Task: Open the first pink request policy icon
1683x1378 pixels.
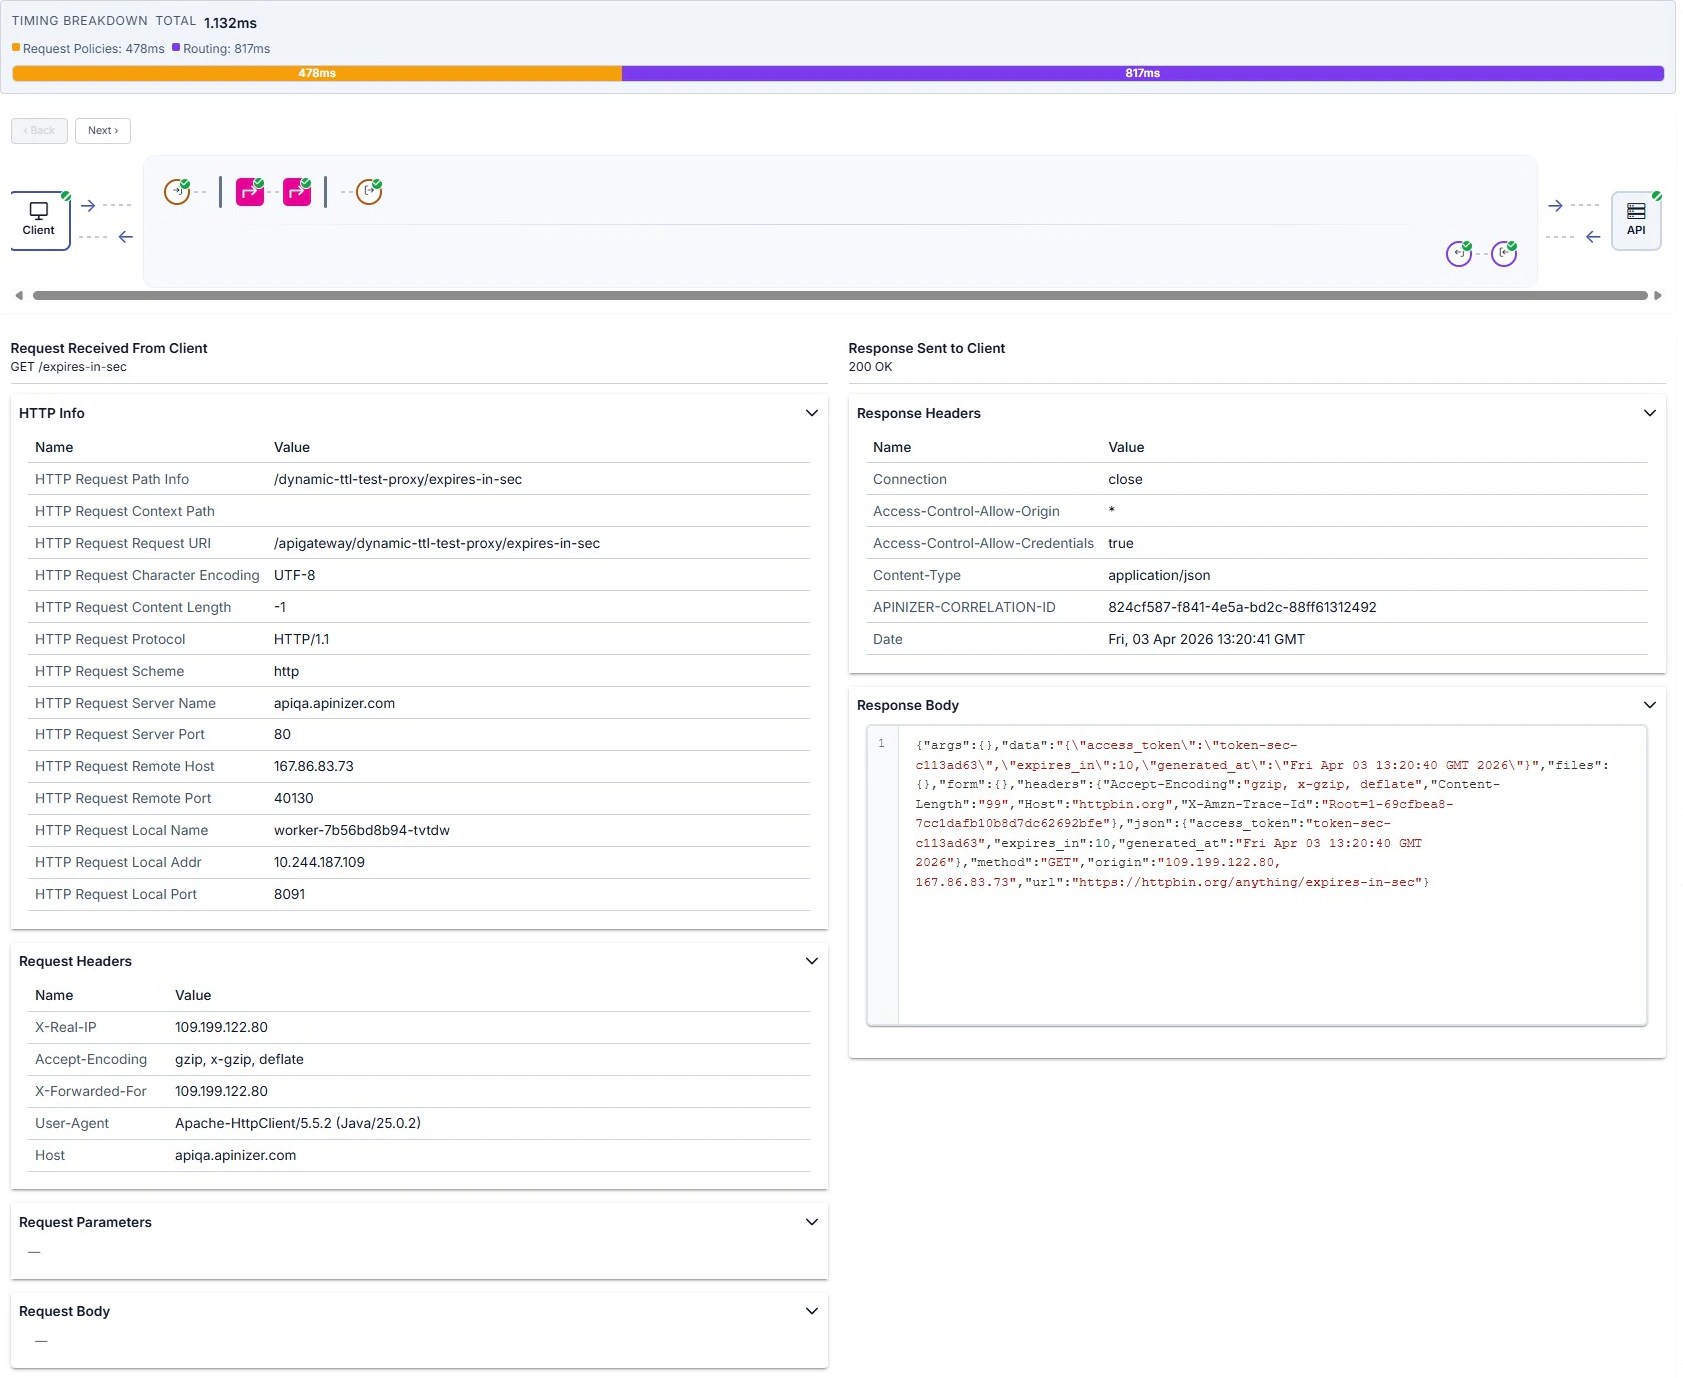Action: point(250,191)
